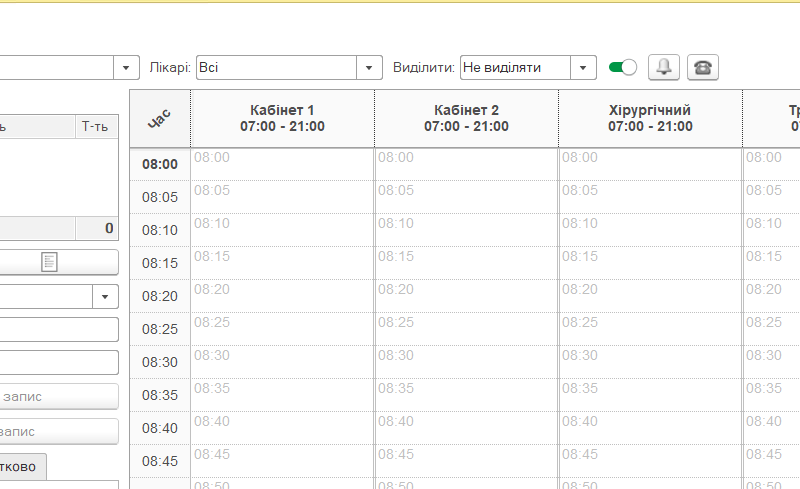
Task: Click the telephone icon button
Action: click(x=703, y=67)
